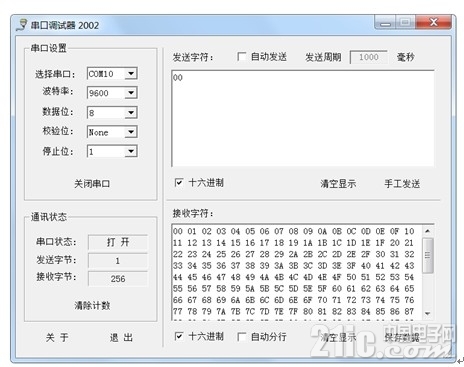Screen dimensions: 464x367
Task: Click the receive scrollbar down arrow
Action: pos(428,314)
